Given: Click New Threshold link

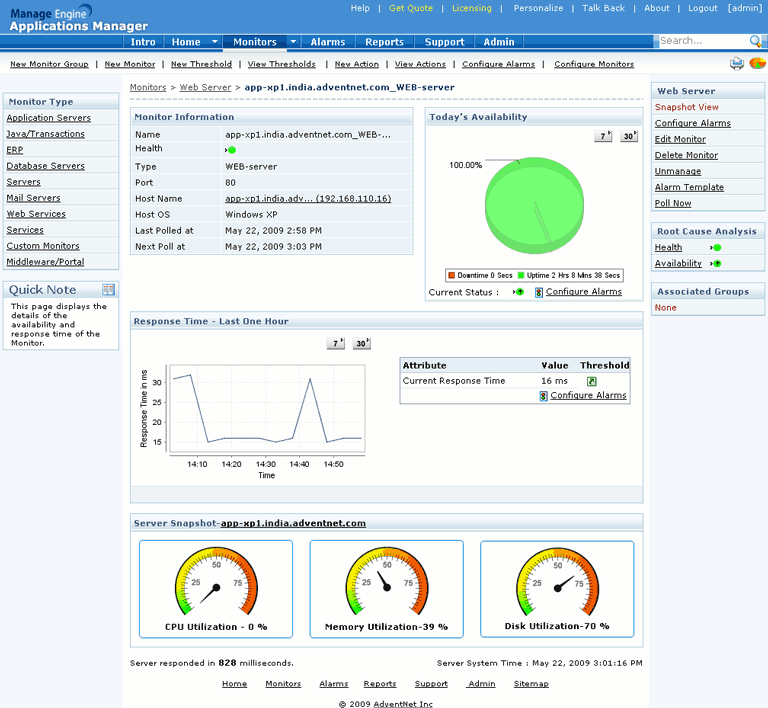Looking at the screenshot, I should tap(201, 64).
